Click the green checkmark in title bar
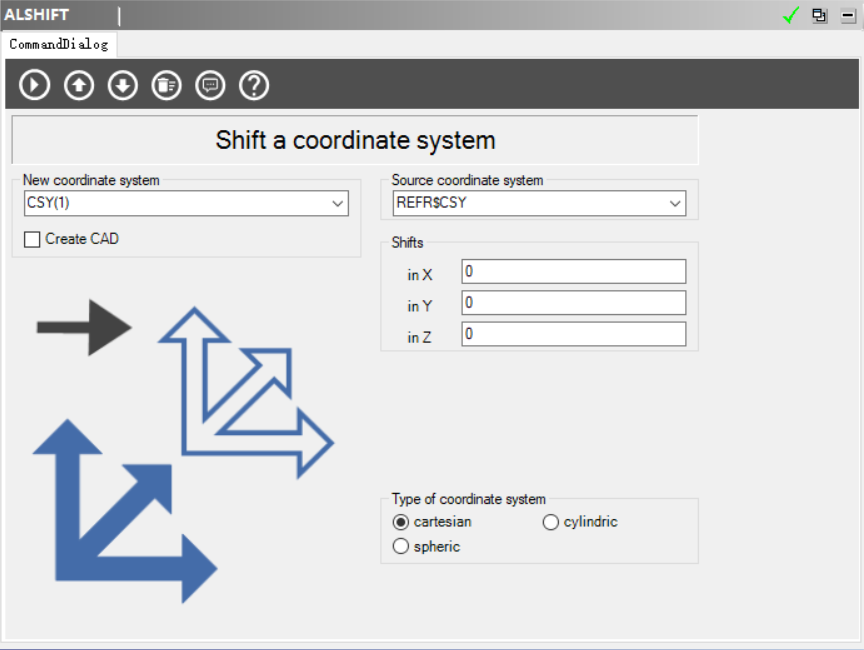The width and height of the screenshot is (864, 650). [x=791, y=15]
